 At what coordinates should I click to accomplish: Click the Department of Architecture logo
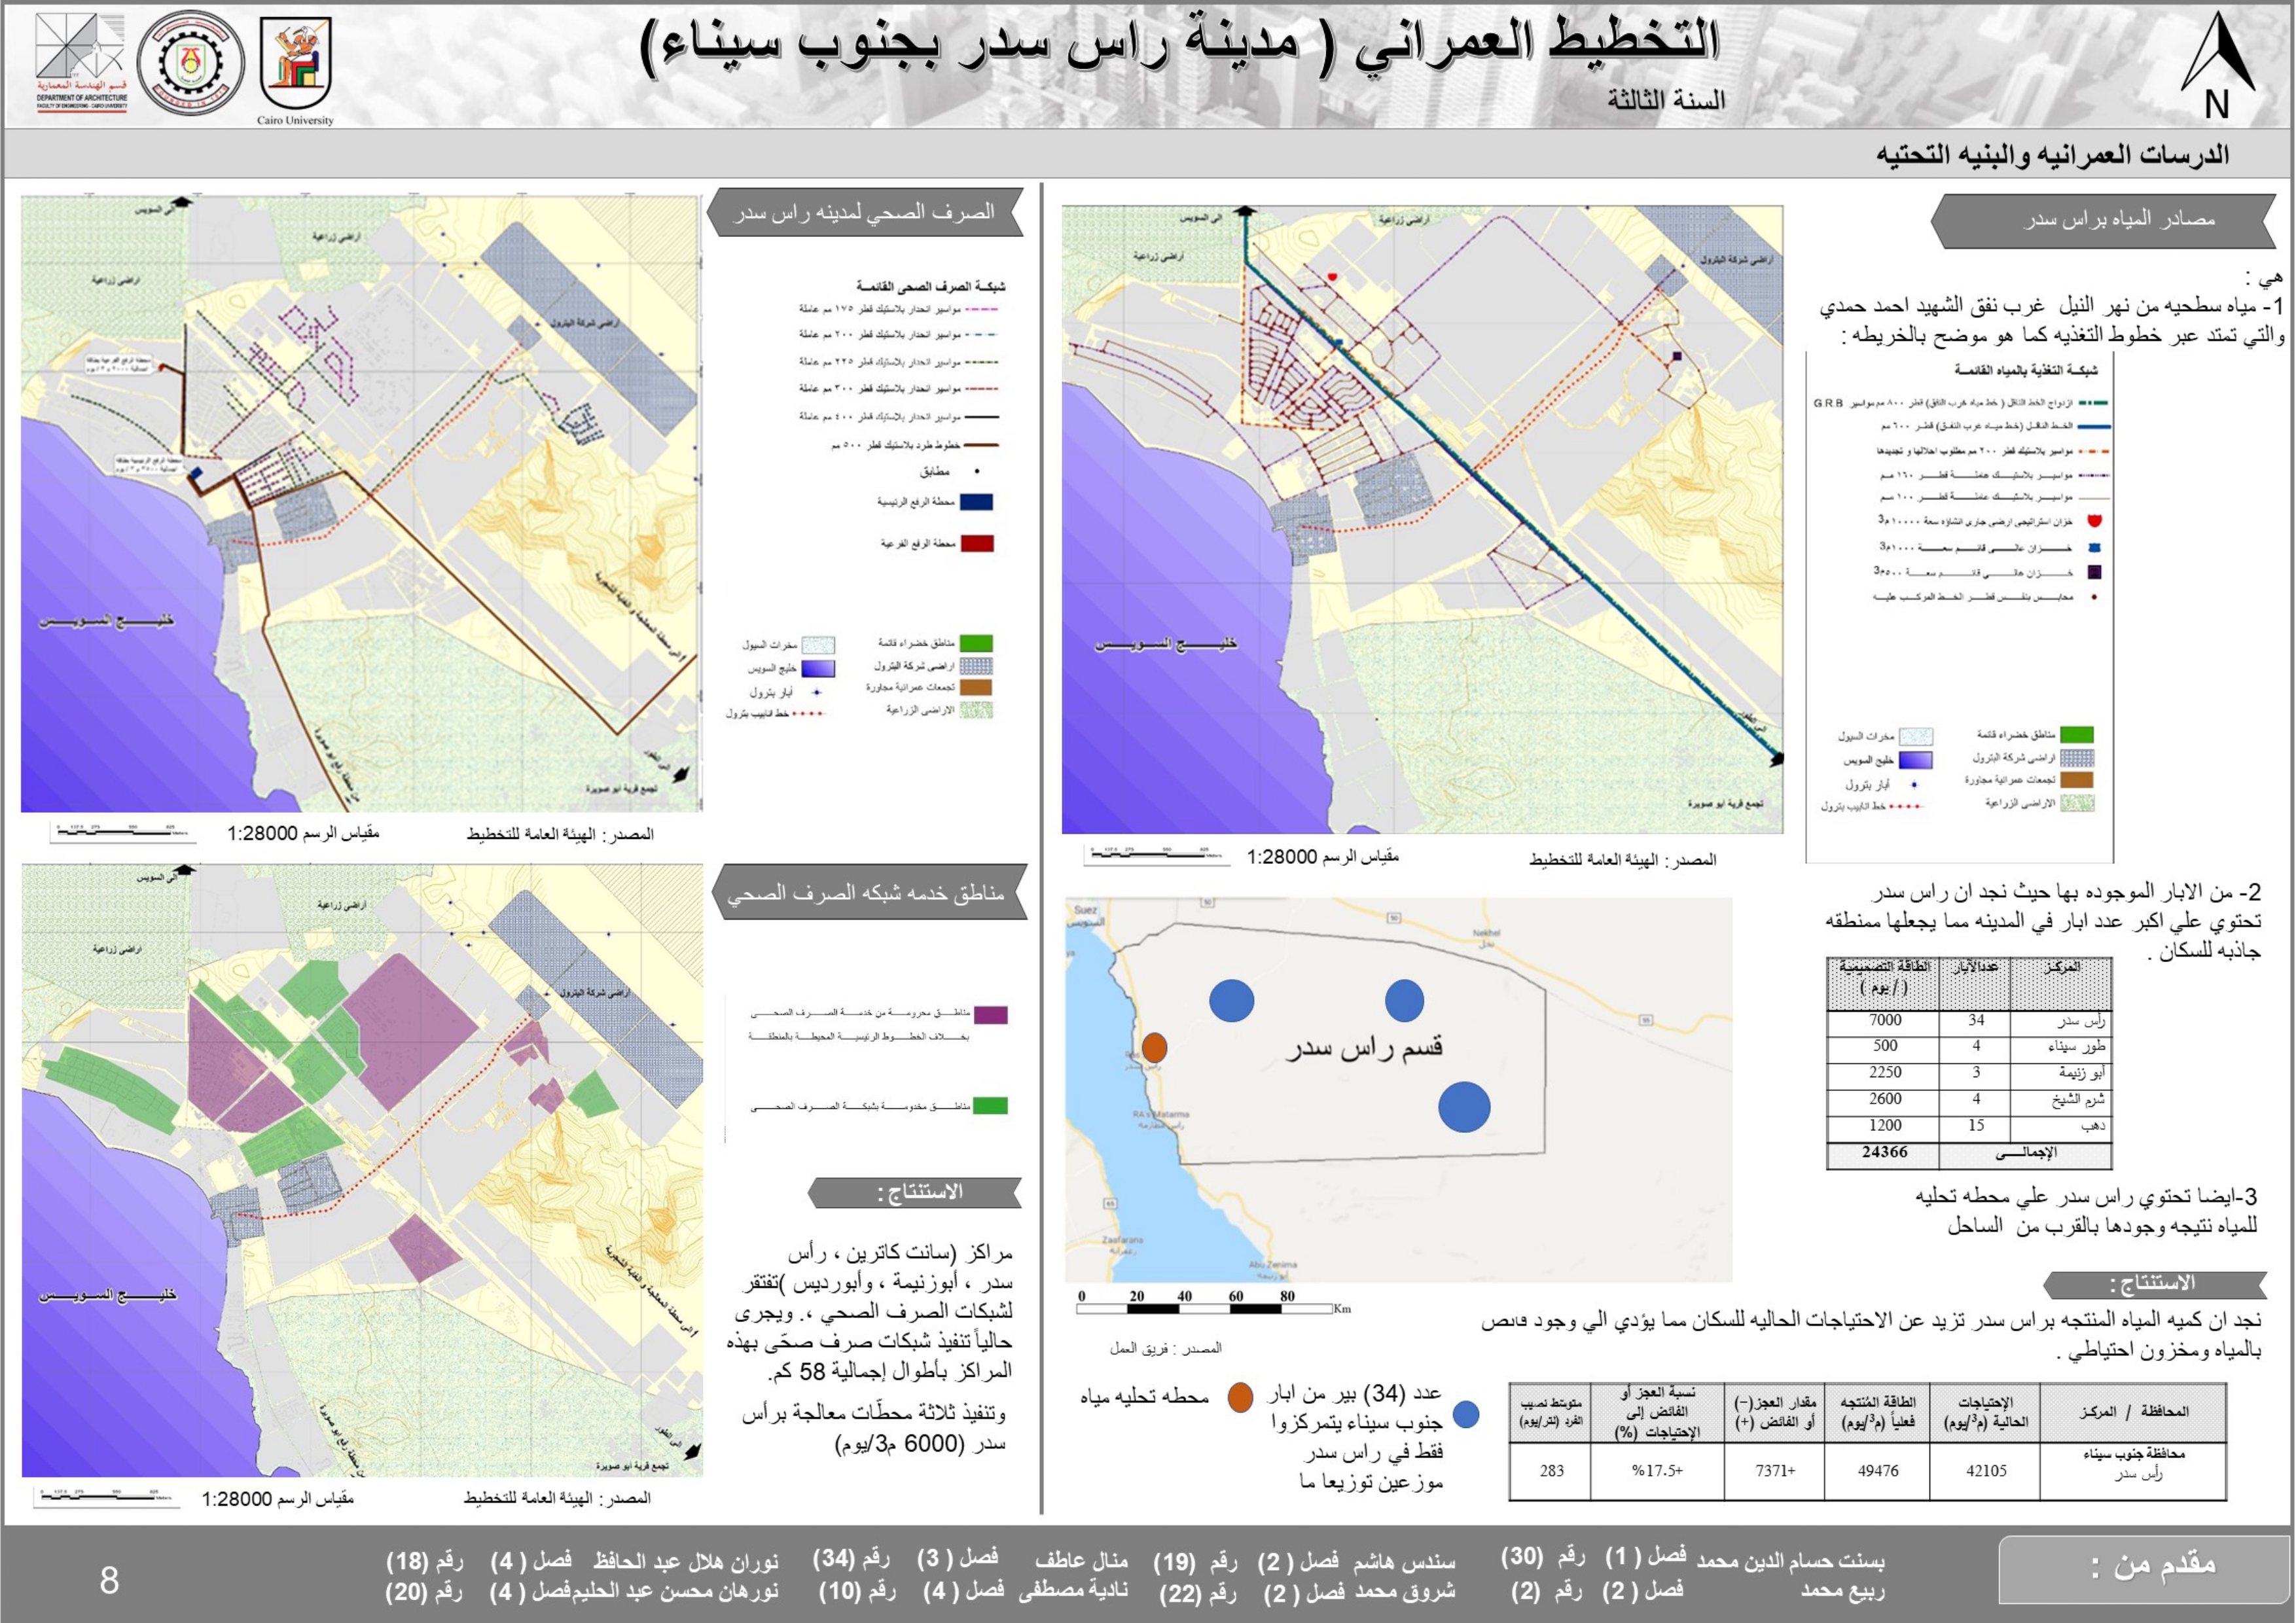[x=81, y=62]
